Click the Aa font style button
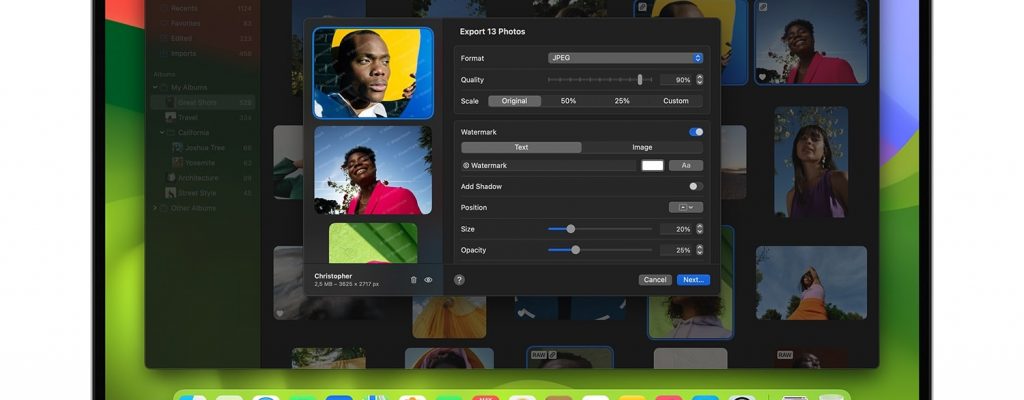The image size is (1024, 400). tap(686, 165)
